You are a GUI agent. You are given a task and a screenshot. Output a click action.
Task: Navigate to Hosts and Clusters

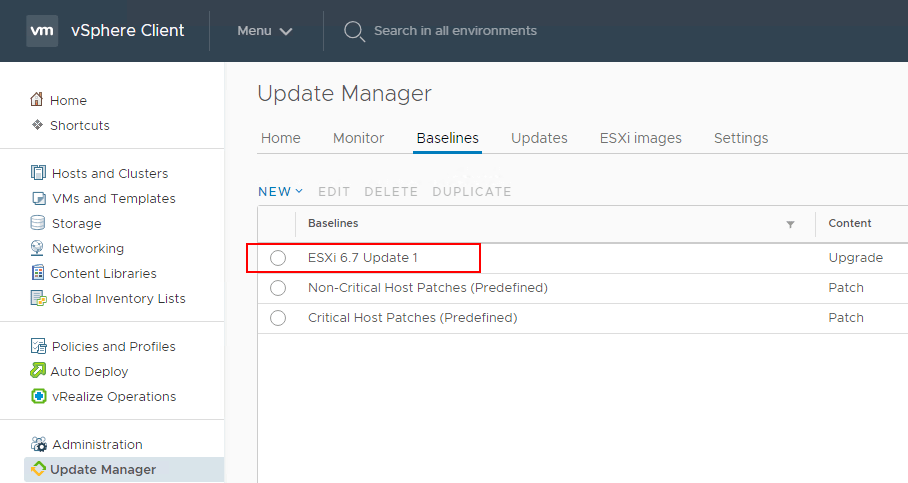click(110, 173)
